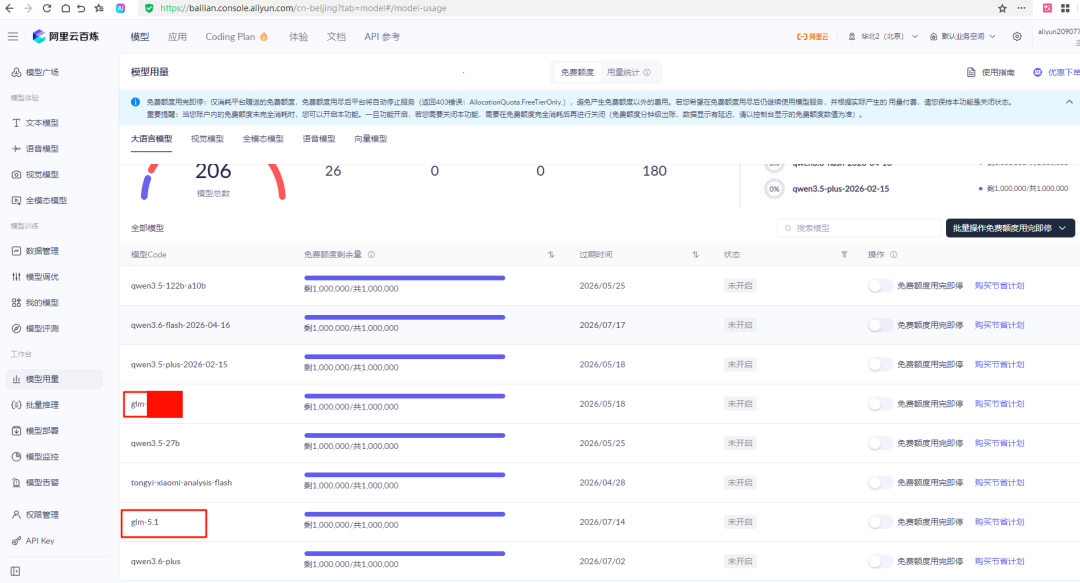
Task: Select the 免费额度 segment
Action: 577,72
